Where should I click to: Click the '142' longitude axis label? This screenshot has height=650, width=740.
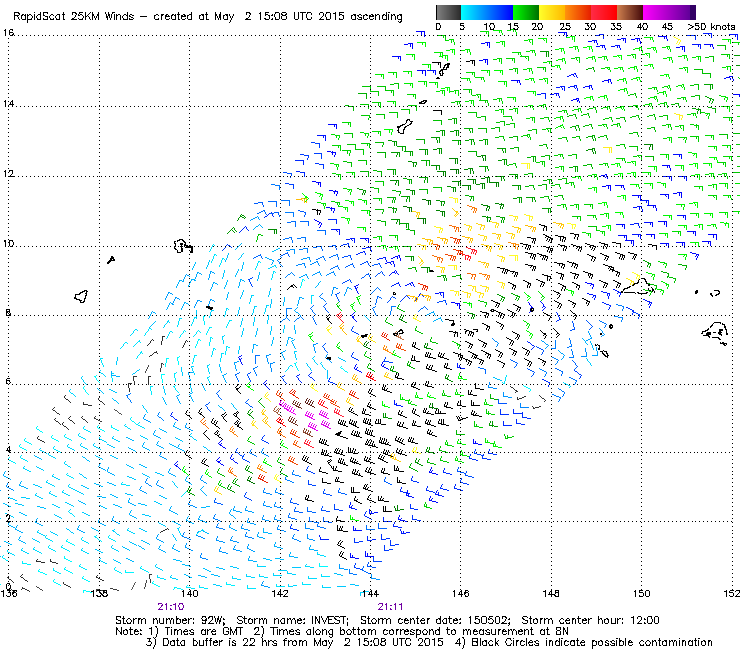[x=280, y=593]
